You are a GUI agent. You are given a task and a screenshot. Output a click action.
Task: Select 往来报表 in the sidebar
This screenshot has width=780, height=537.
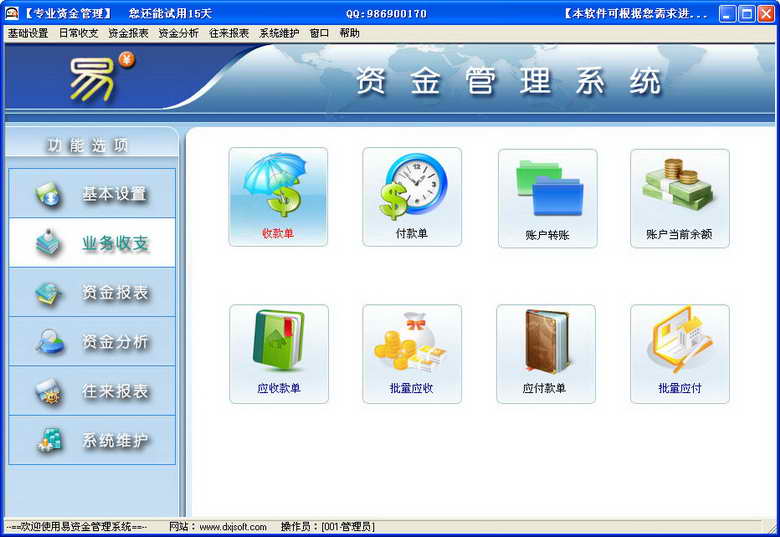point(92,391)
